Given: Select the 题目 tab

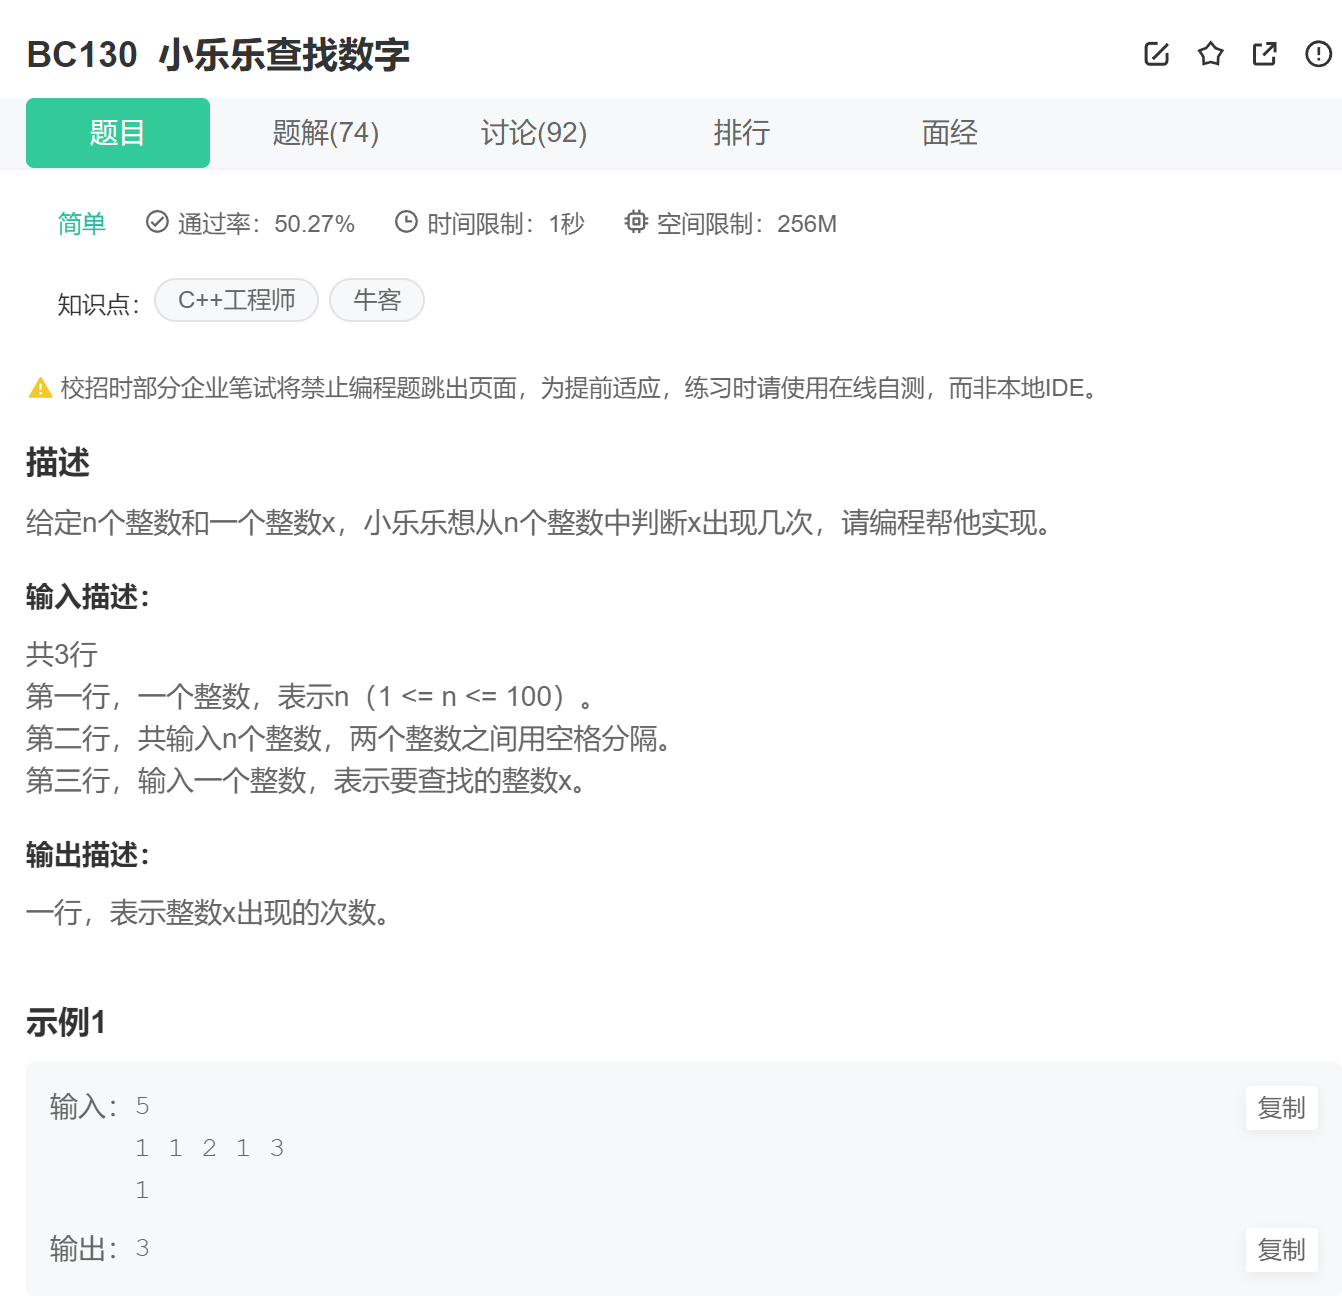Looking at the screenshot, I should (x=118, y=133).
